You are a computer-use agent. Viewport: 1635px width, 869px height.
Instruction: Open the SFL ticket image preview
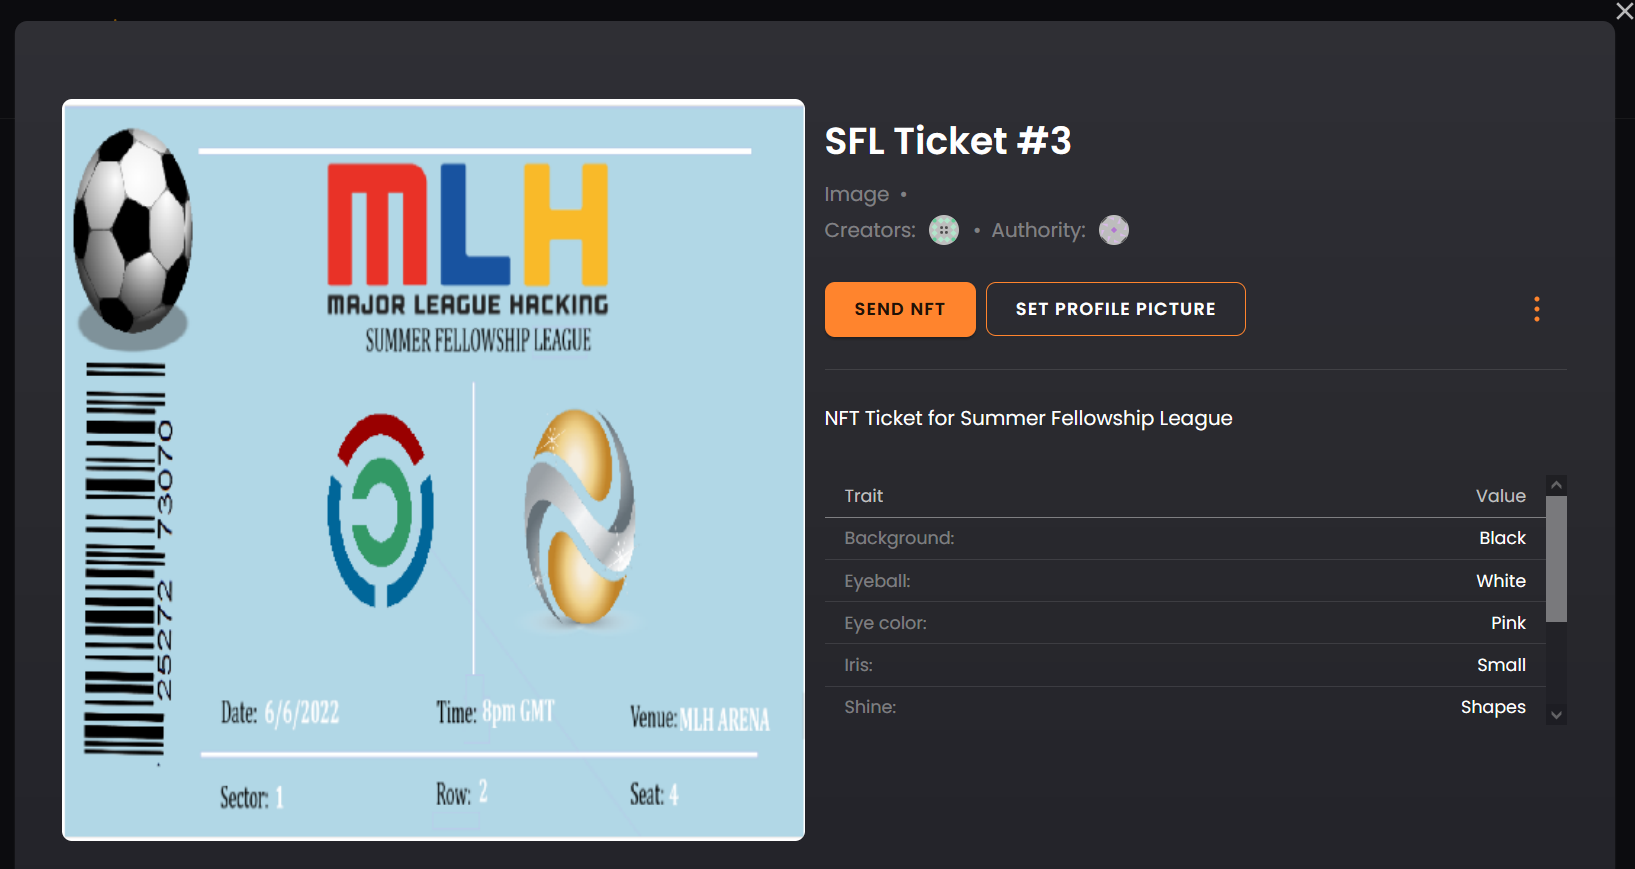(x=433, y=470)
